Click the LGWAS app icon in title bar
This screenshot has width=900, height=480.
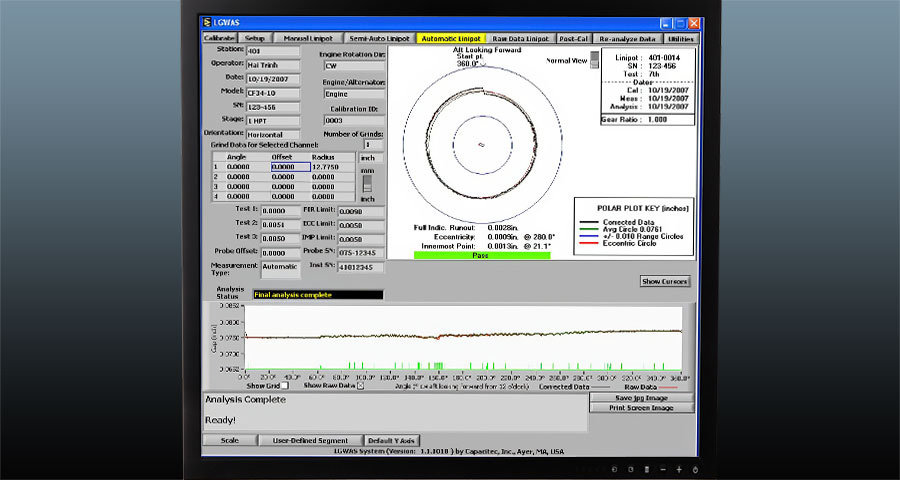click(207, 23)
